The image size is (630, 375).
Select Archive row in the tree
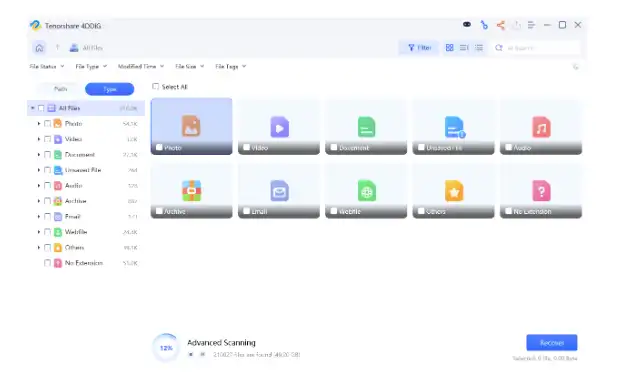point(86,201)
